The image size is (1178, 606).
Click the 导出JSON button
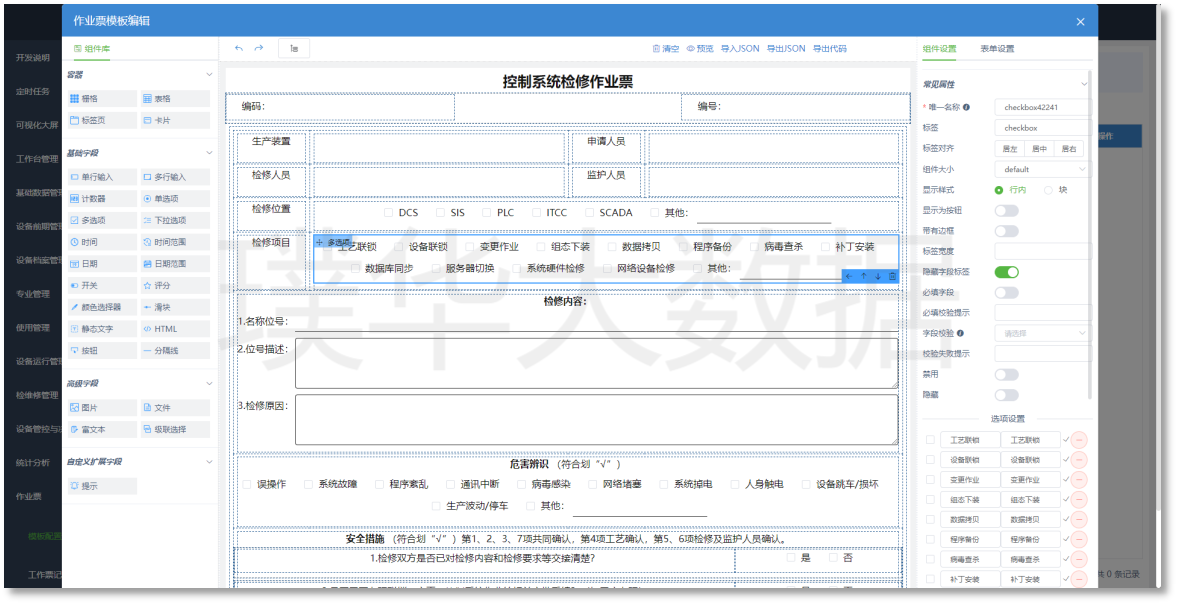786,48
